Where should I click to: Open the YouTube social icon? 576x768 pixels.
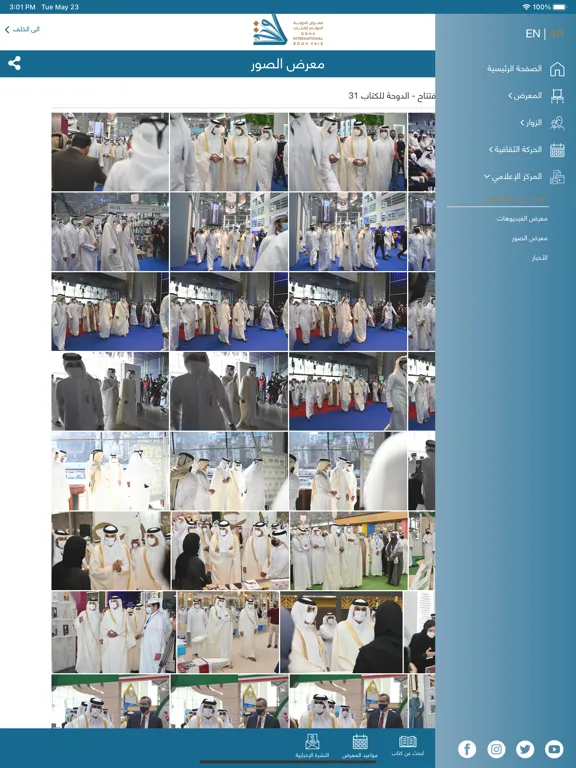coord(554,749)
